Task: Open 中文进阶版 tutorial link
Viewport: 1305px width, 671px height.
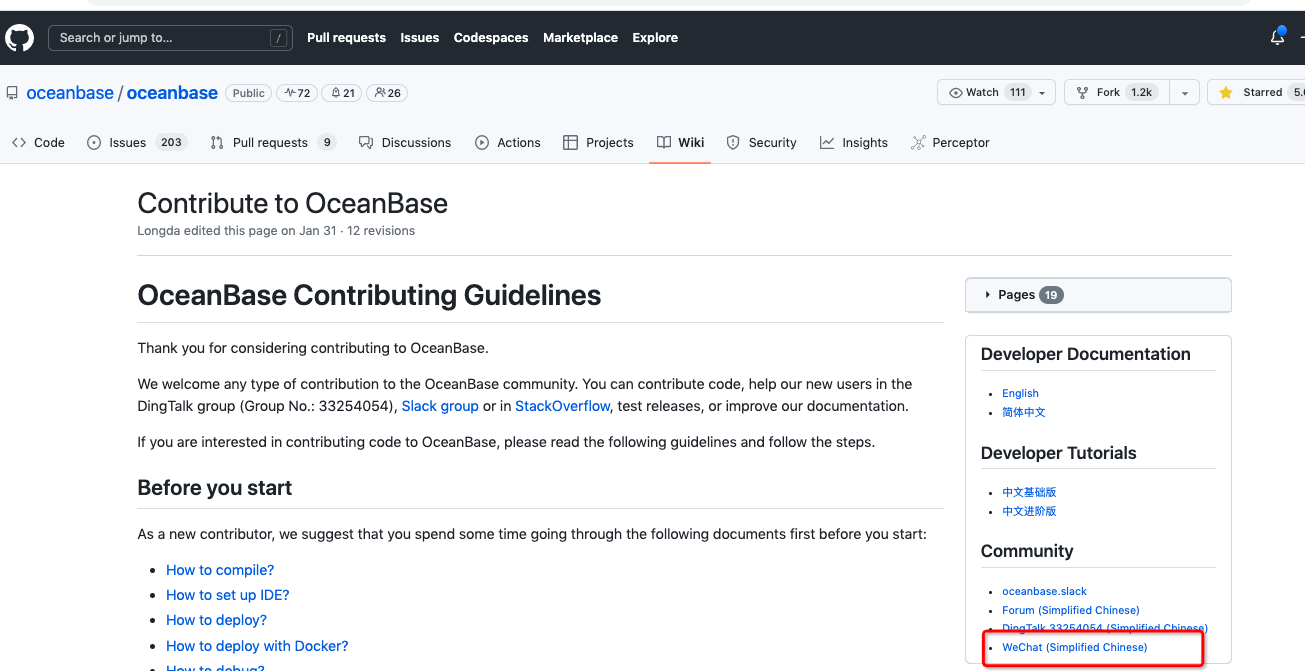Action: click(x=1029, y=511)
